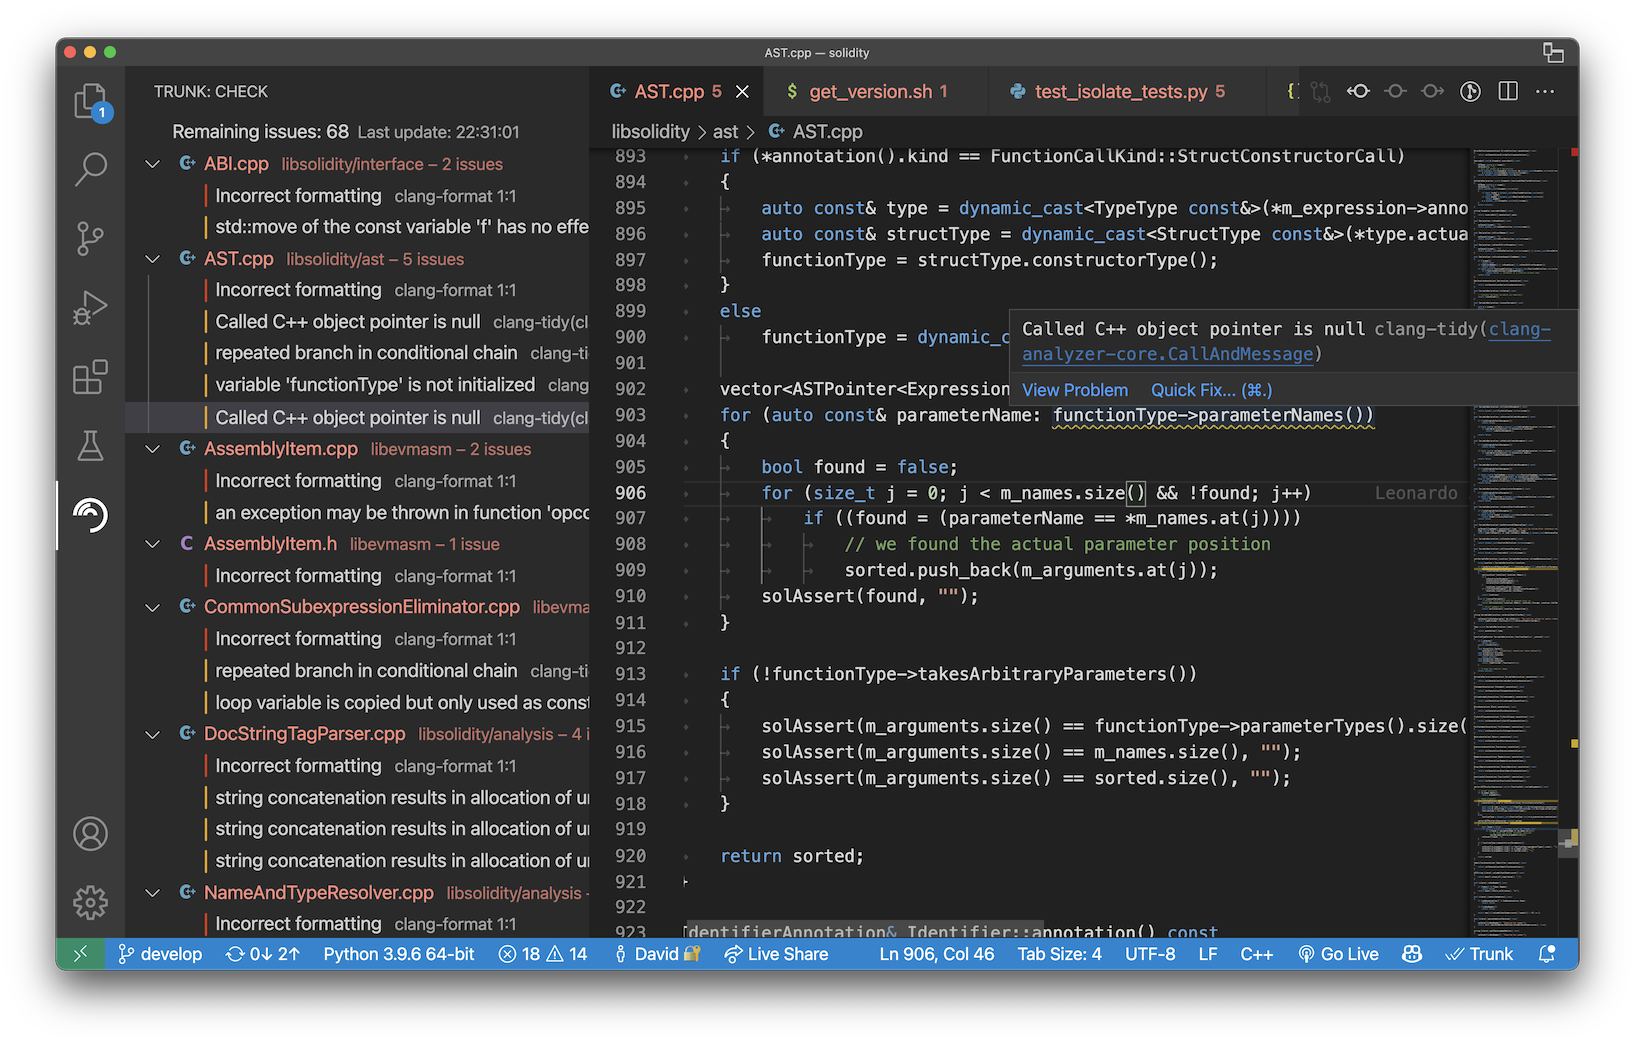Click the minimap slider on right edge
The image size is (1635, 1044).
click(x=1568, y=843)
